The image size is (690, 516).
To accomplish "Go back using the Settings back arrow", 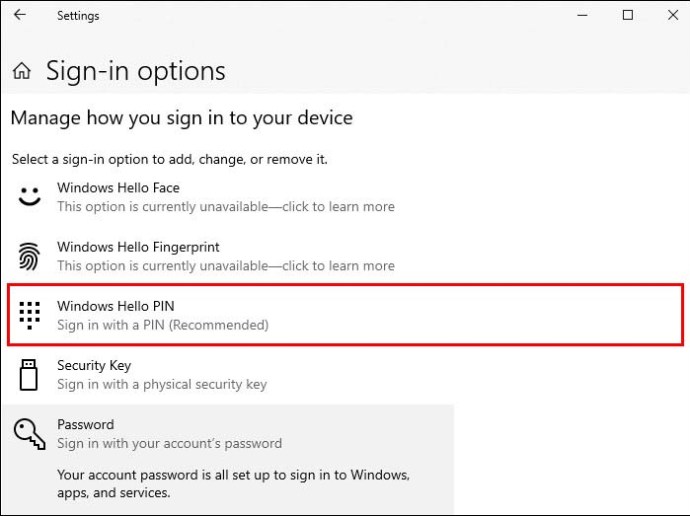I will [20, 15].
